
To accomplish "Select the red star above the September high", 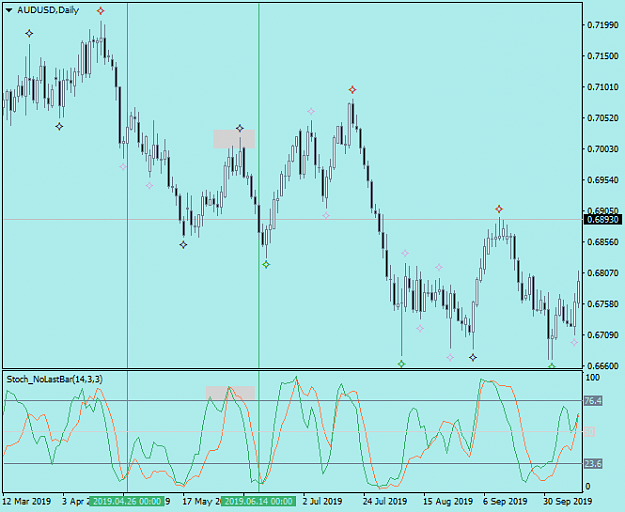I will coord(499,209).
